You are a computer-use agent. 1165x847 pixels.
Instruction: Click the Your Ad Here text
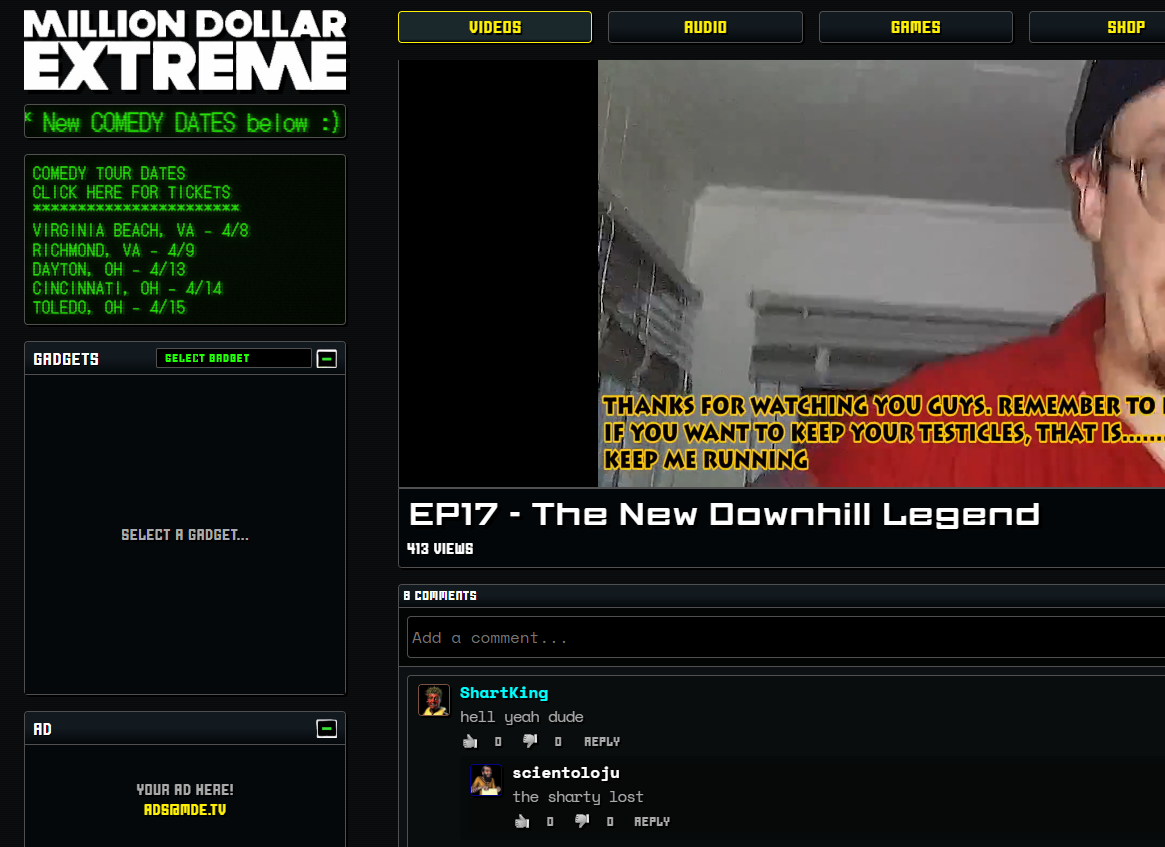[x=185, y=790]
